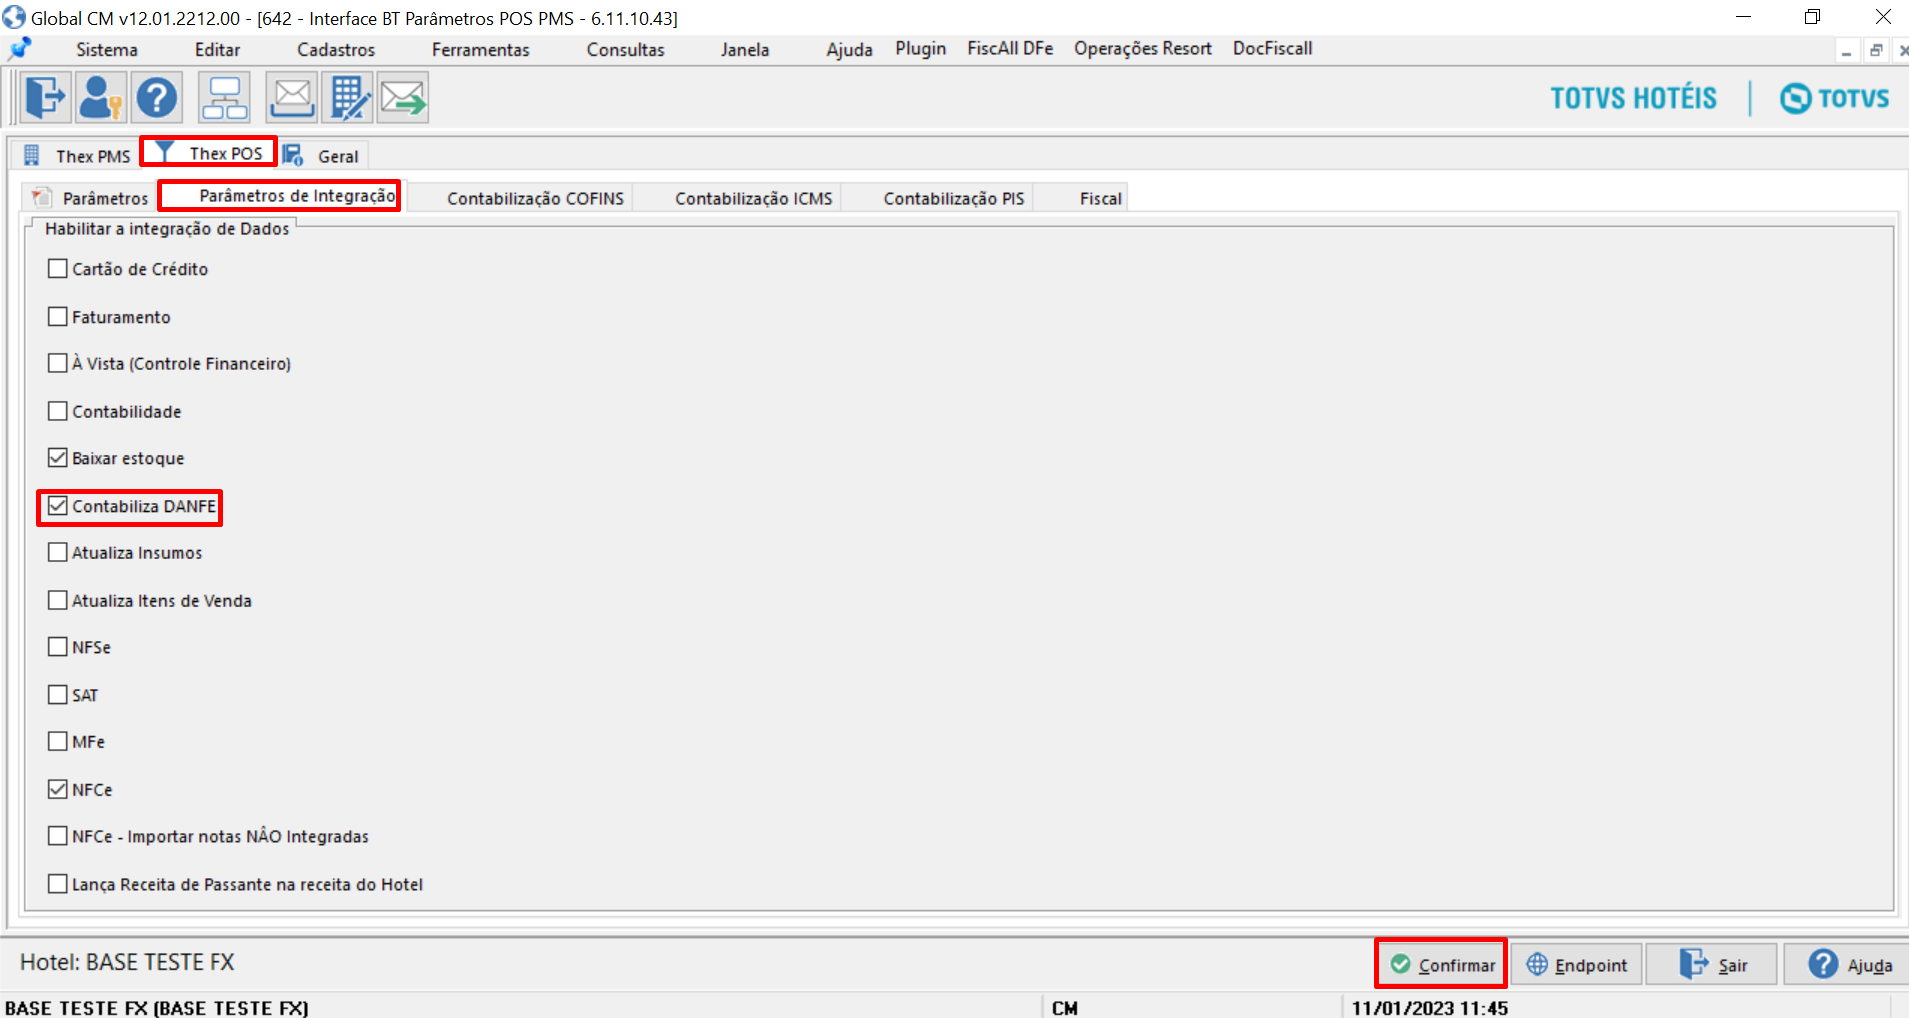
Task: Select the Thex POS tab
Action: click(x=209, y=153)
